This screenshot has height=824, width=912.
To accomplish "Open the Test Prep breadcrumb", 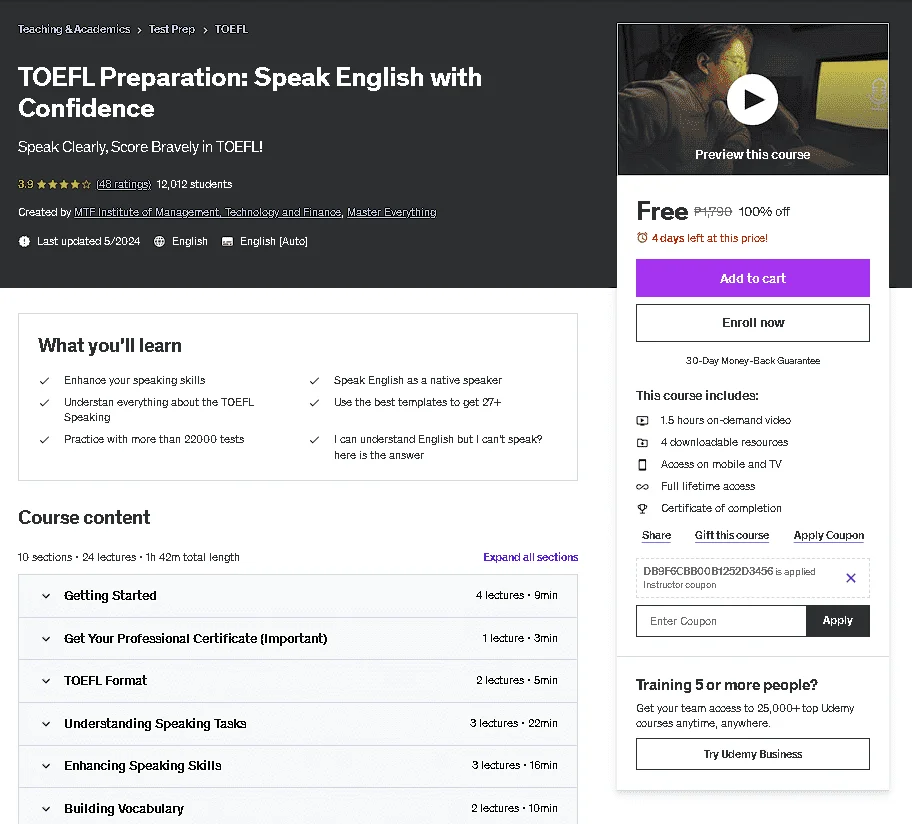I will [172, 29].
